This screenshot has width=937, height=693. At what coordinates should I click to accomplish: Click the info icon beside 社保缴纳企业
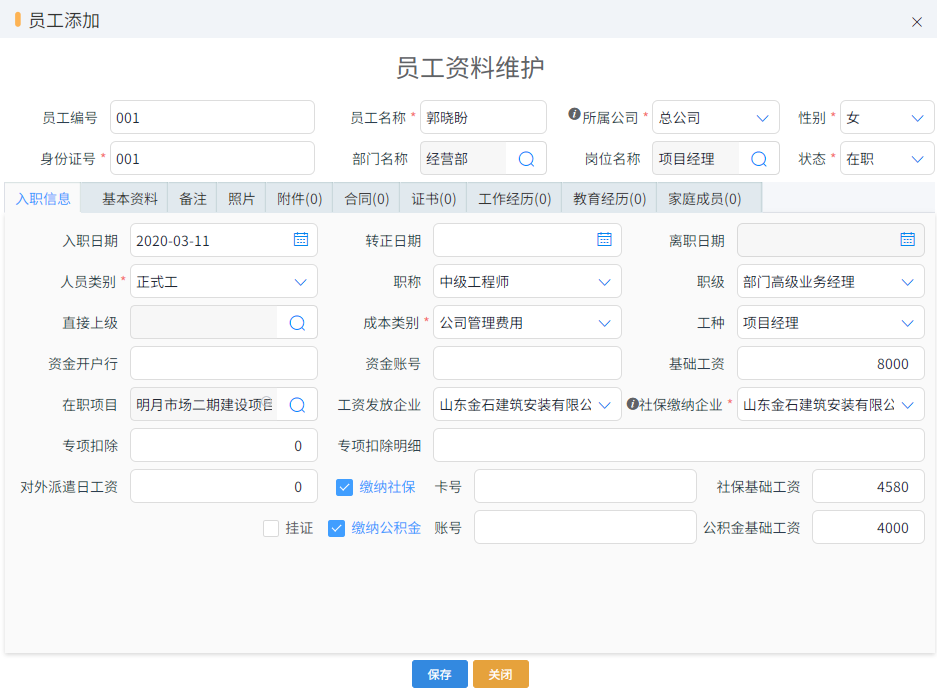point(632,404)
